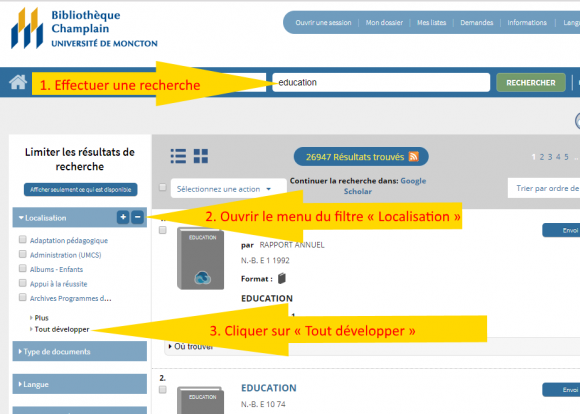Check Albums - Enfants filter
Image resolution: width=580 pixels, height=414 pixels.
pyautogui.click(x=23, y=269)
